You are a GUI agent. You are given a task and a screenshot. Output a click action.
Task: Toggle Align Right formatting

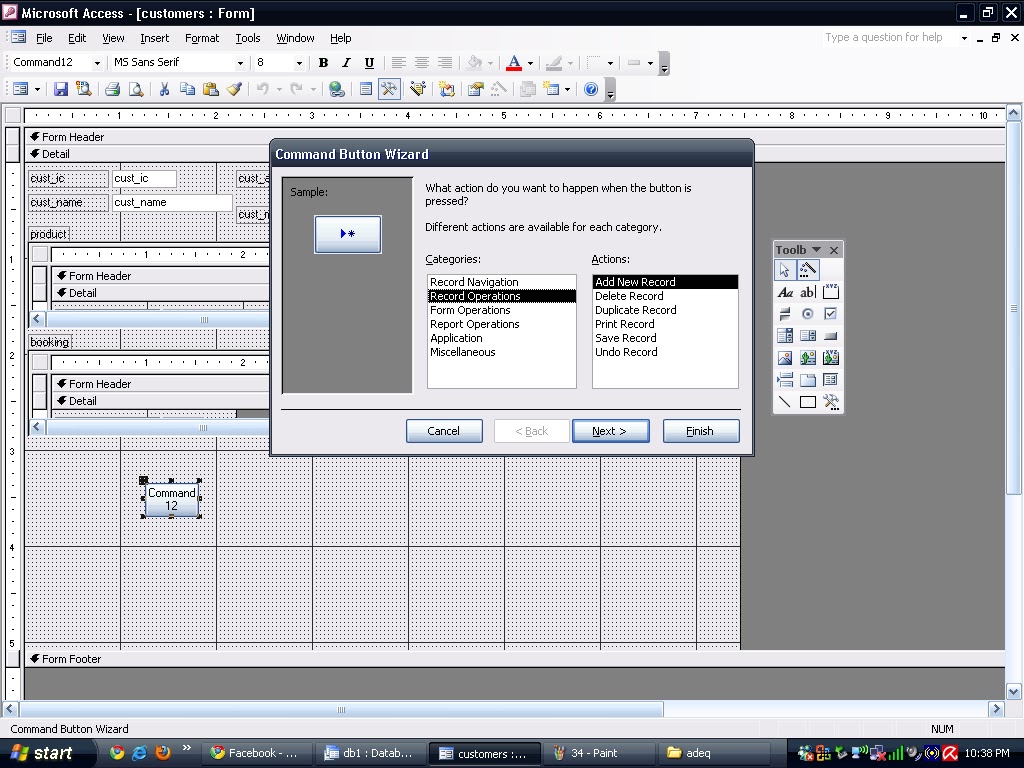tap(445, 63)
